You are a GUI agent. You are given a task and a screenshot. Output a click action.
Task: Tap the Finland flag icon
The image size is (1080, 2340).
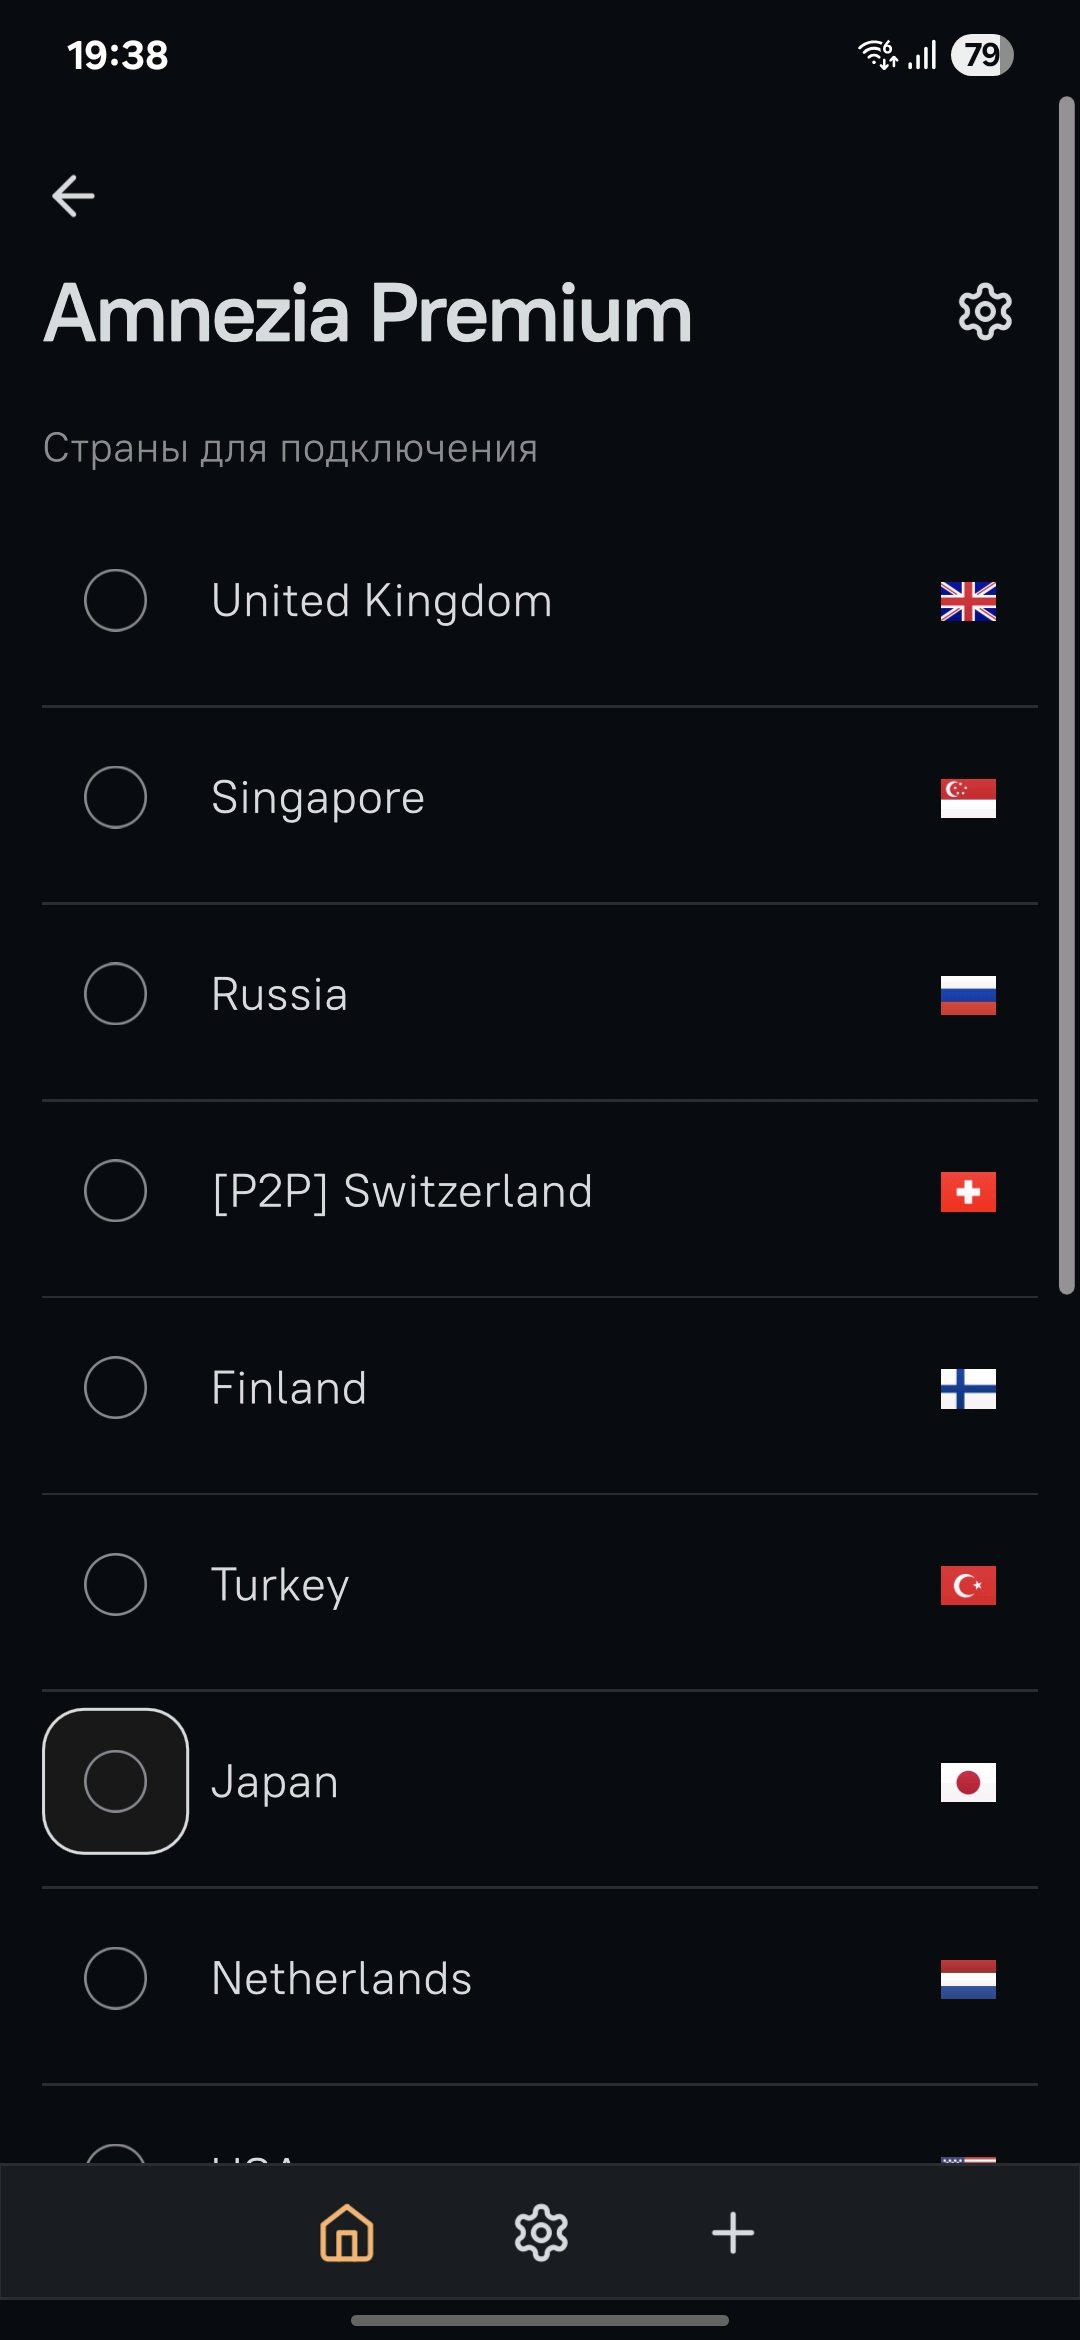968,1388
